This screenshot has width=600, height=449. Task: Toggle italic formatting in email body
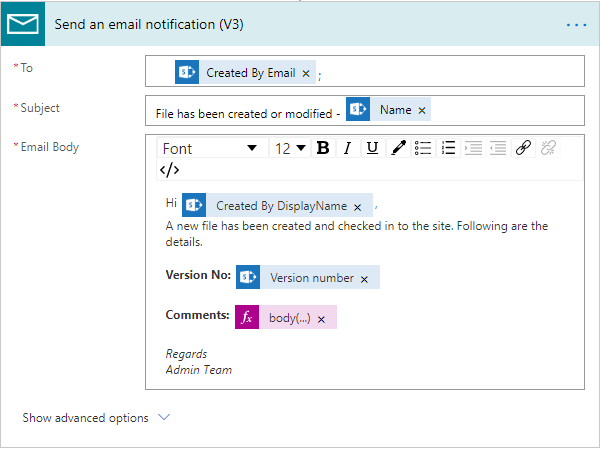tap(347, 148)
